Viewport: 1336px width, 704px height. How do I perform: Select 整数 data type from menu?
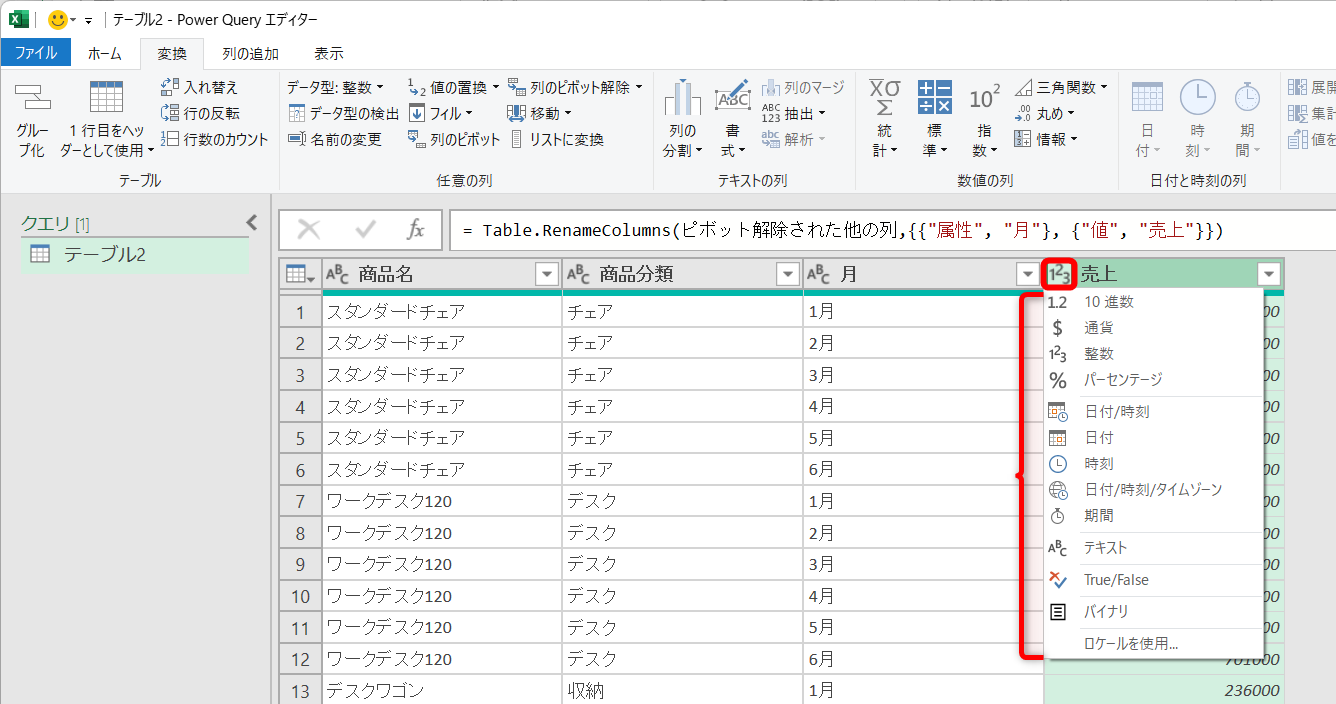tap(1153, 353)
